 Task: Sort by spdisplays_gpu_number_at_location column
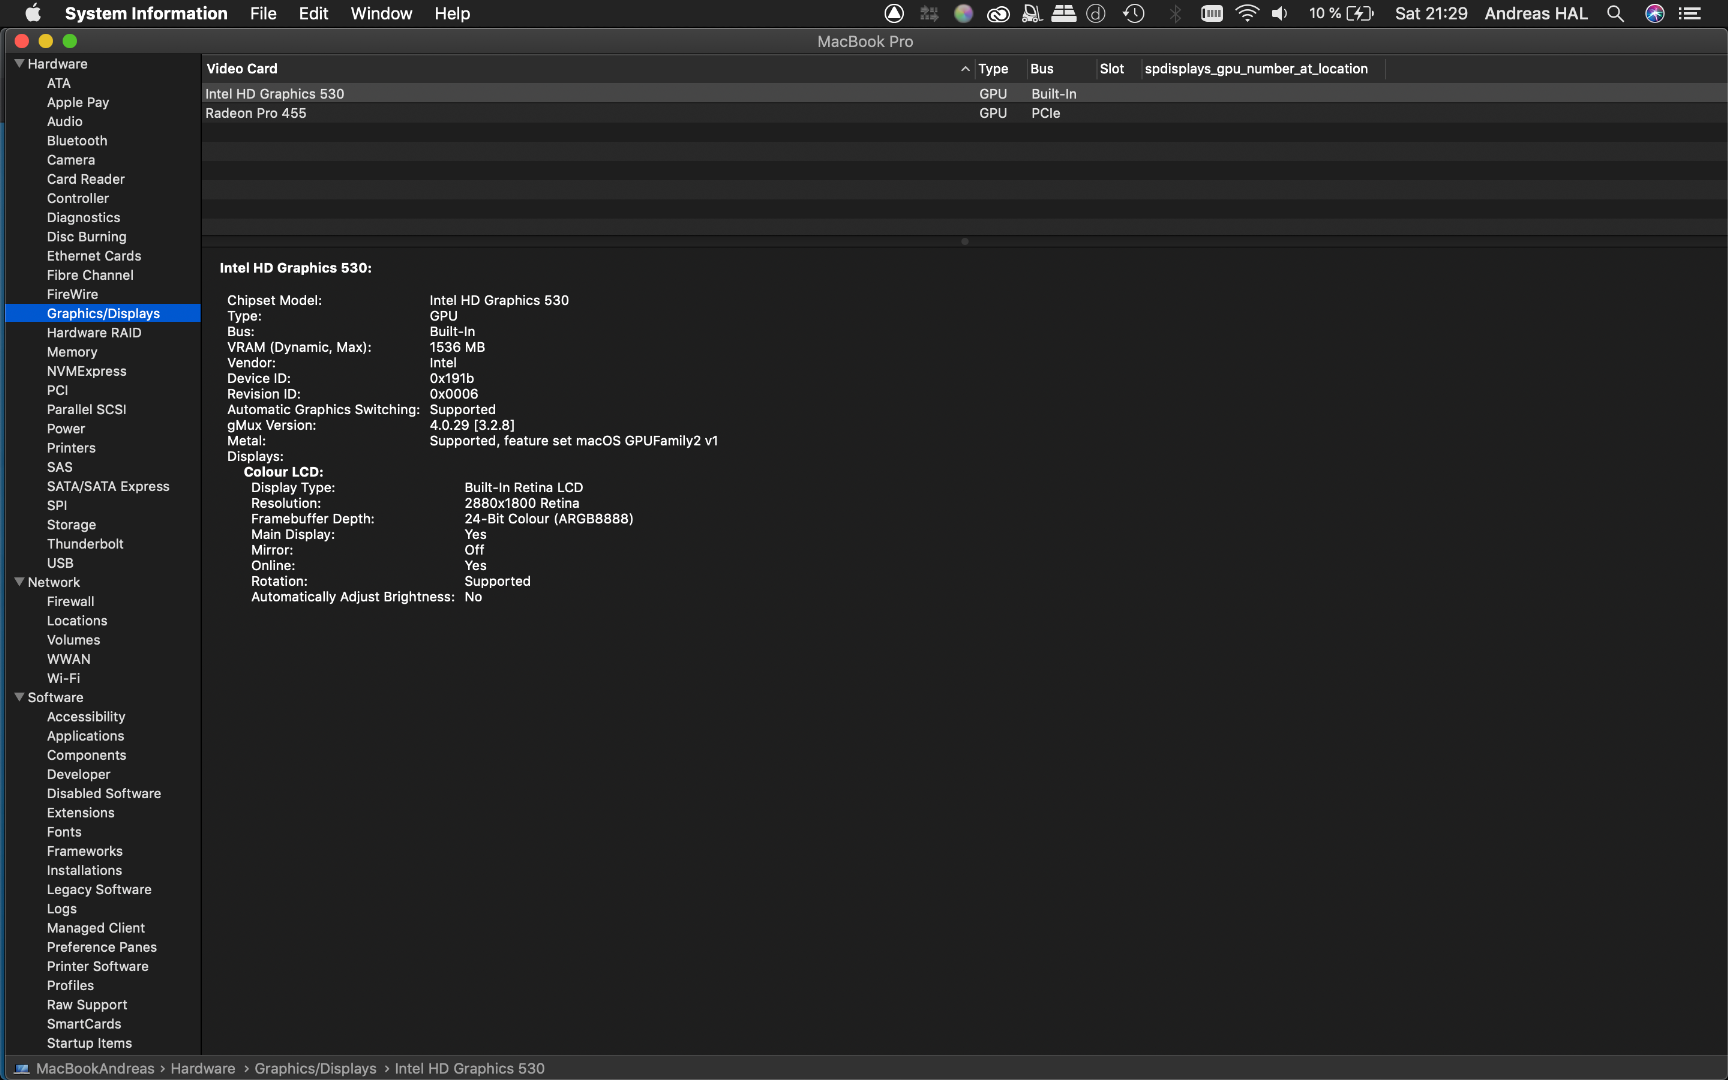click(1263, 68)
